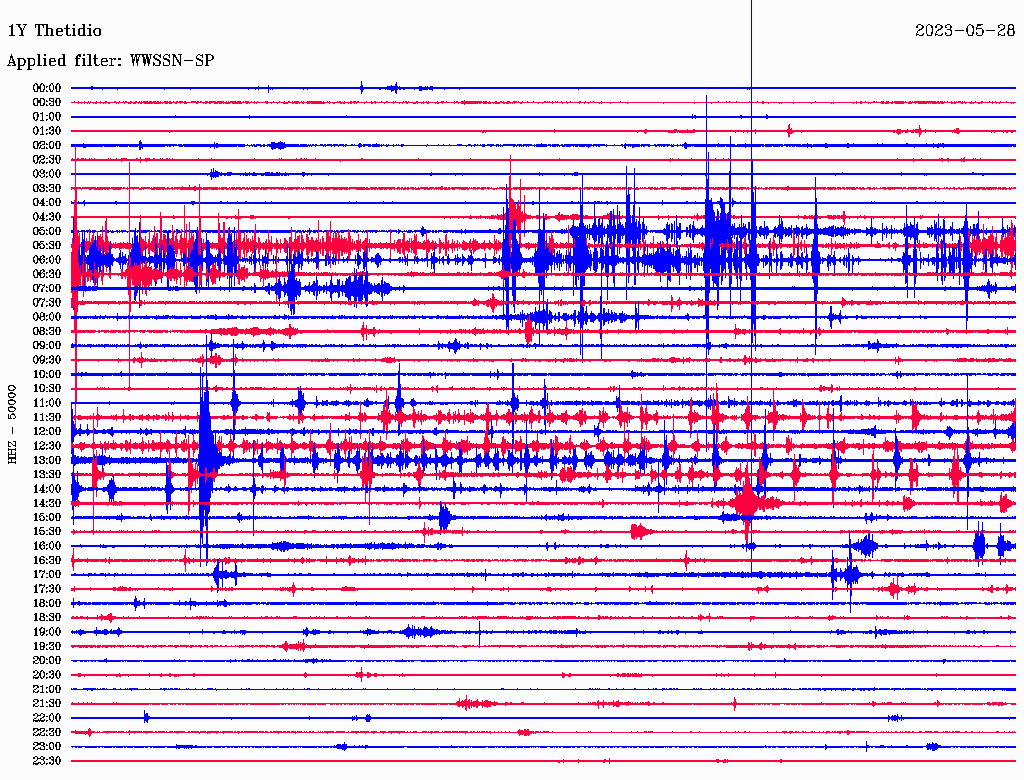This screenshot has height=780, width=1024.
Task: Click the HHZ - 50000 axis label
Action: click(12, 424)
